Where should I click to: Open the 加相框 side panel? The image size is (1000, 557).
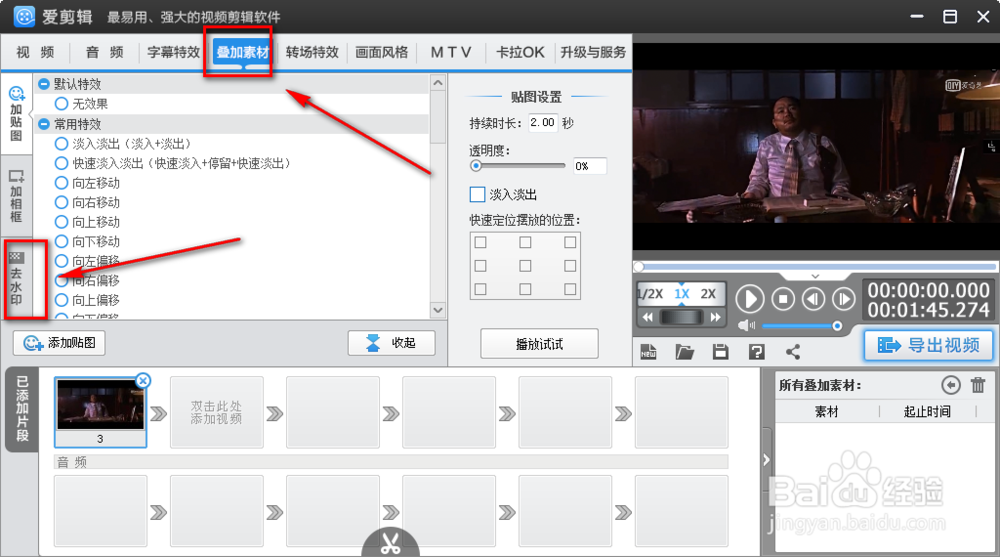(17, 196)
